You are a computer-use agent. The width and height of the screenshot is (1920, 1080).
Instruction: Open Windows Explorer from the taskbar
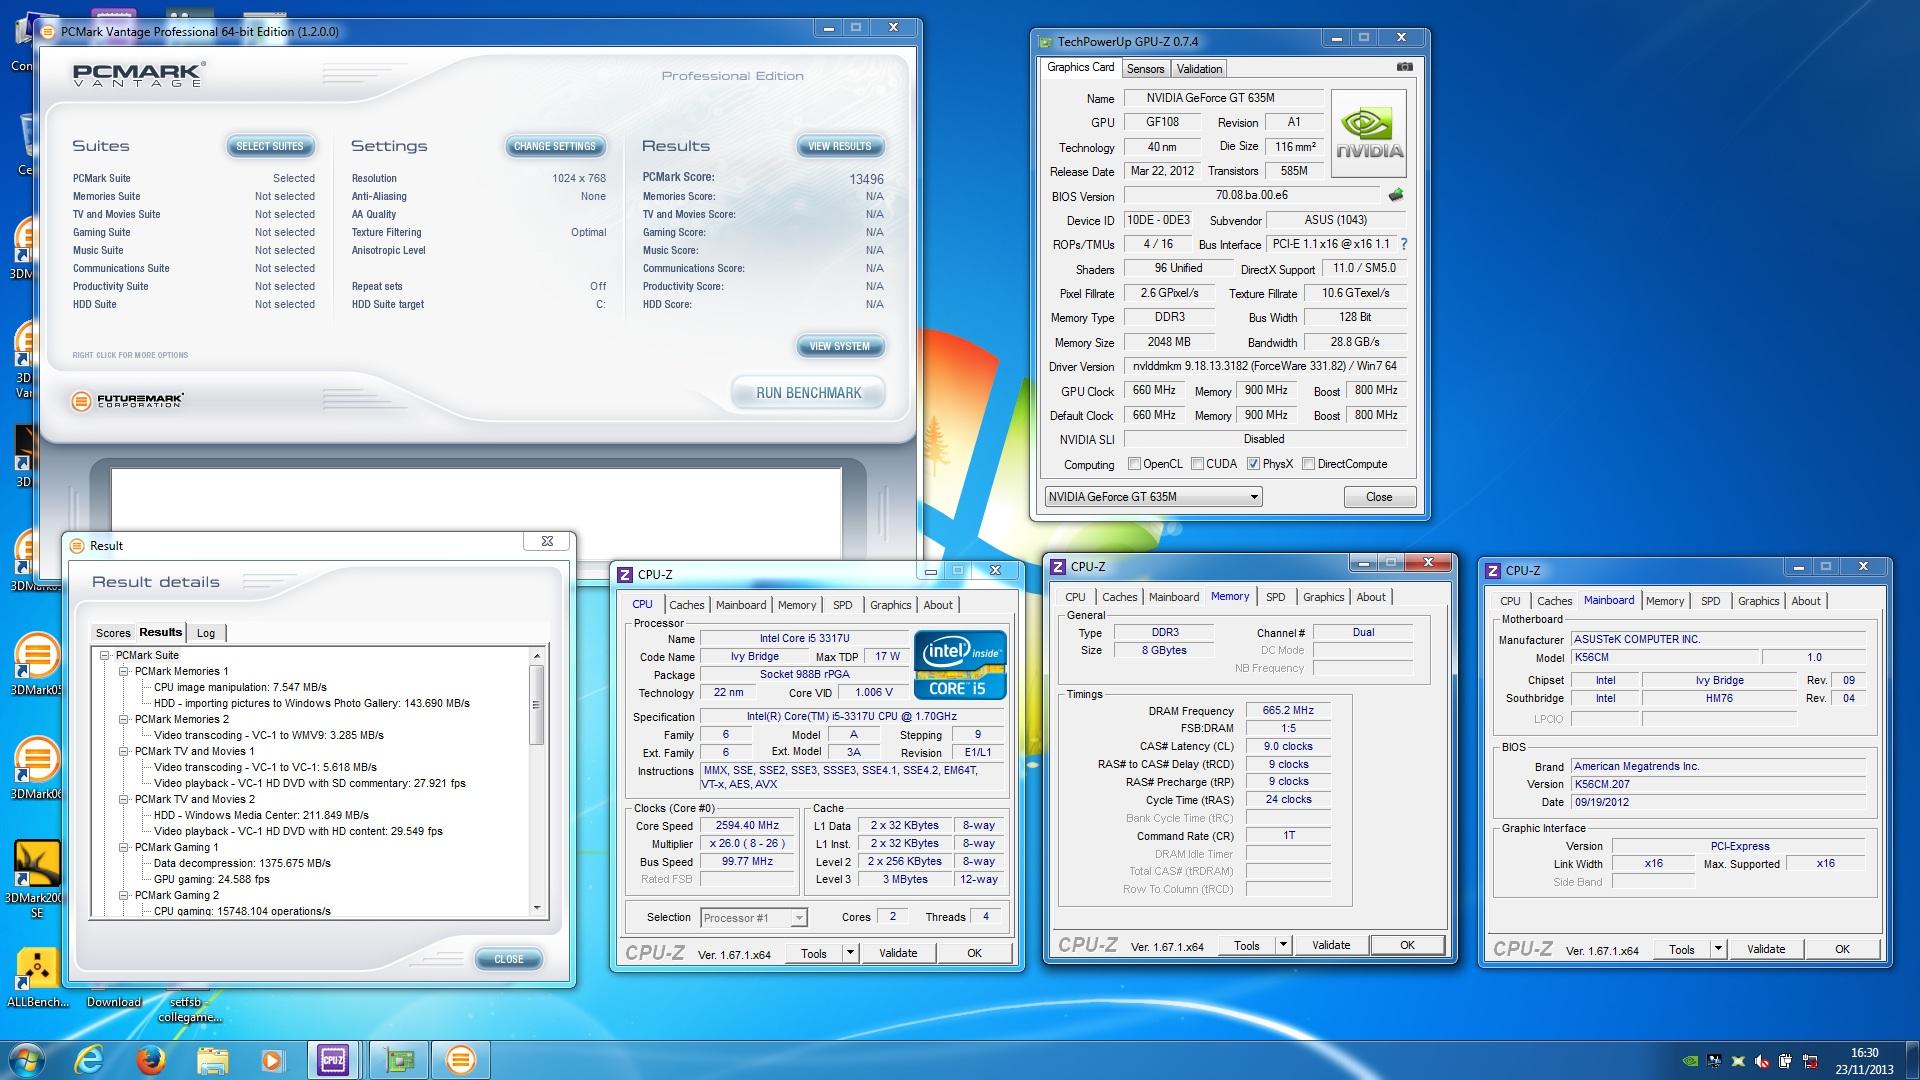point(212,1059)
